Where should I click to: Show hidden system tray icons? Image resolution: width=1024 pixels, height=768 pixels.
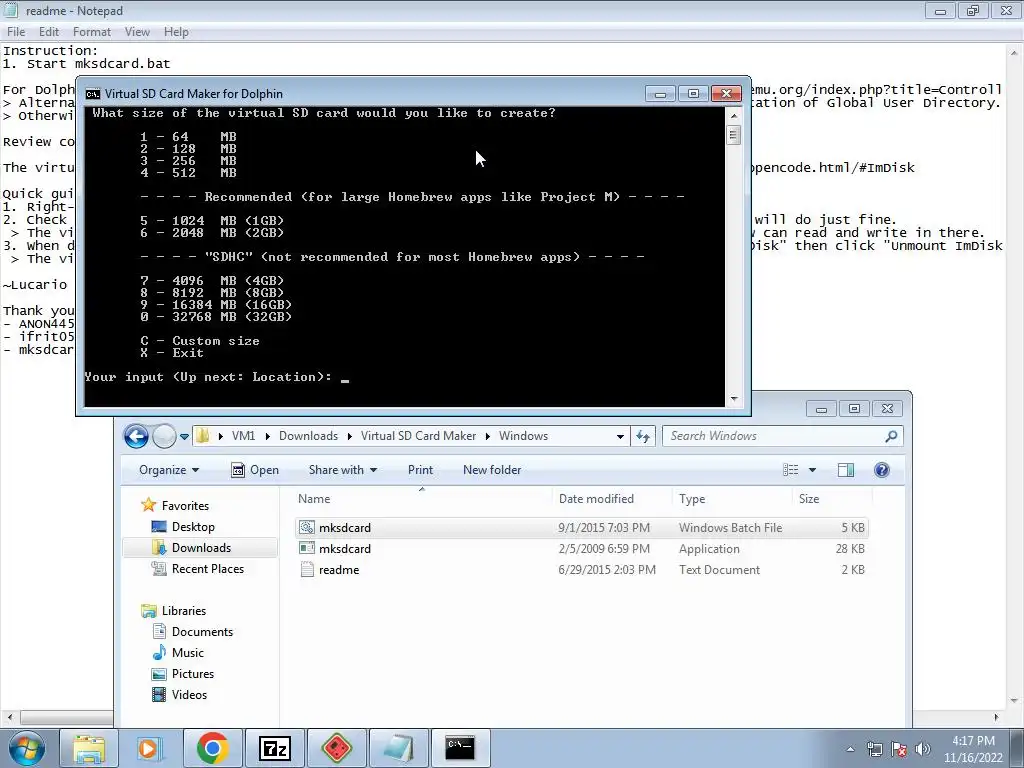pos(850,749)
